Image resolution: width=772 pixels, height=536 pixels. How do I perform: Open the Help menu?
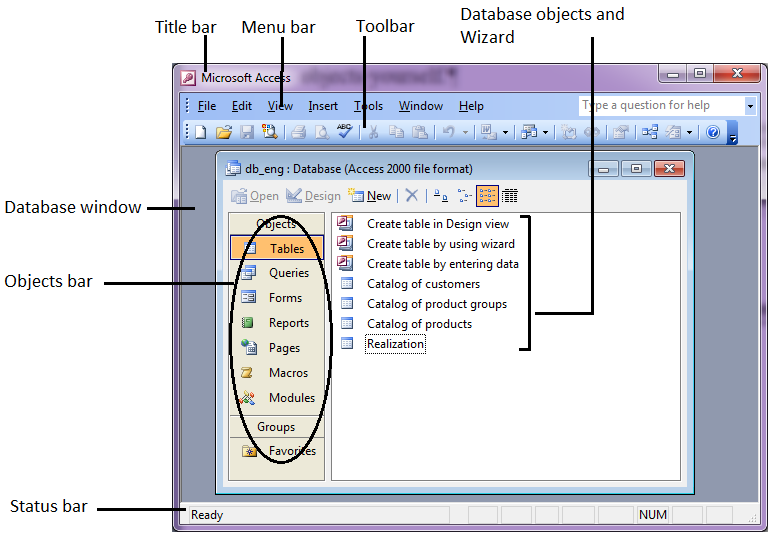(471, 106)
